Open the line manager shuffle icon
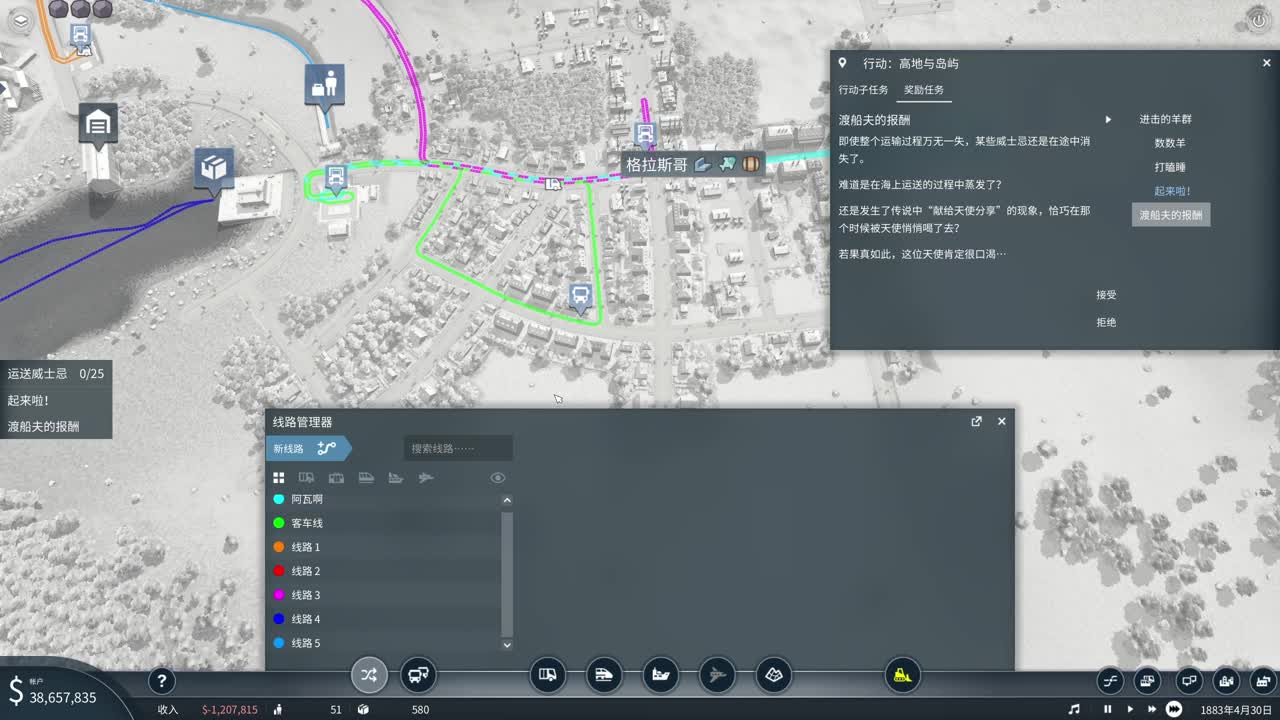This screenshot has width=1280, height=720. 369,675
